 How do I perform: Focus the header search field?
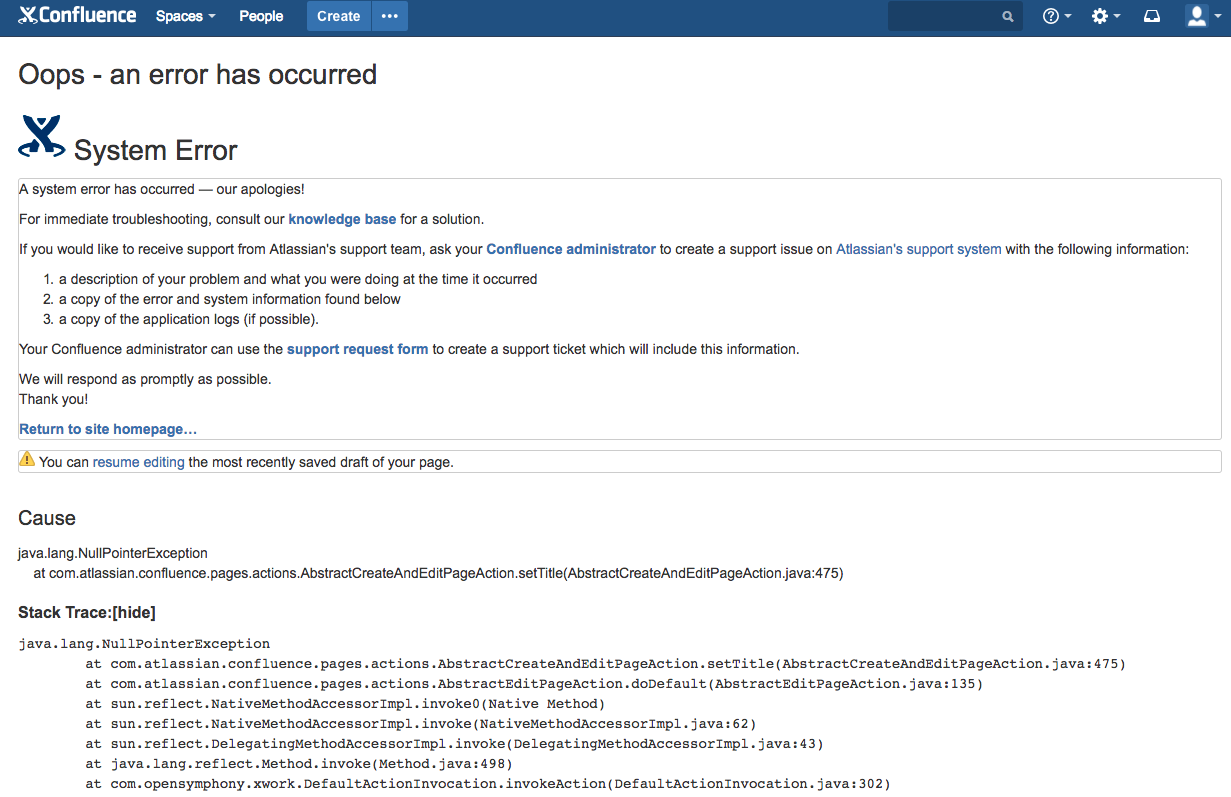(x=955, y=16)
